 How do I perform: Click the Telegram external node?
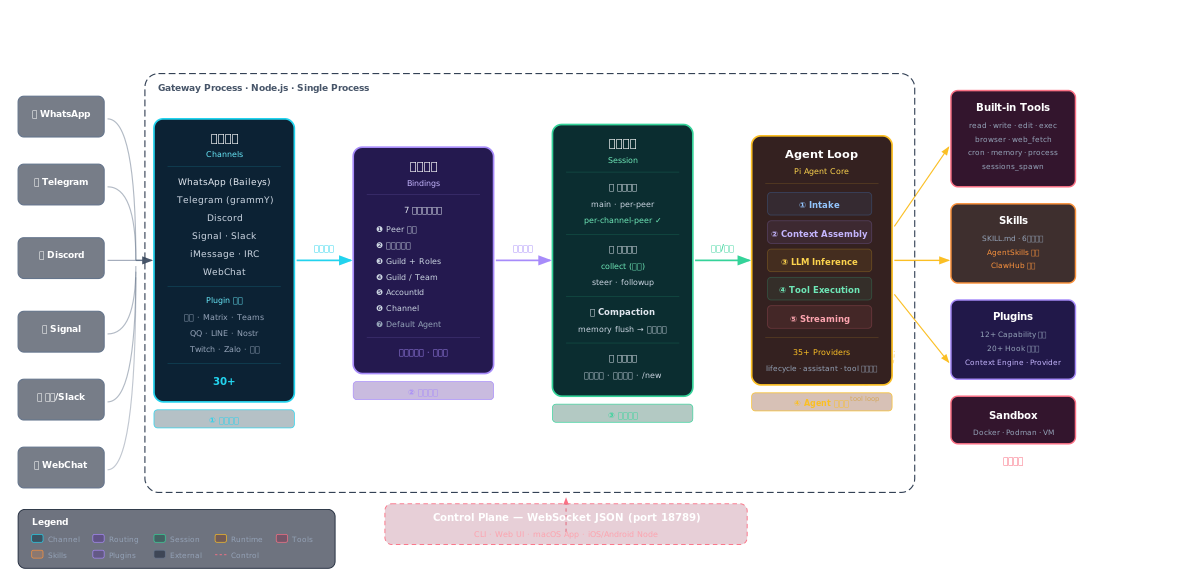tap(61, 184)
